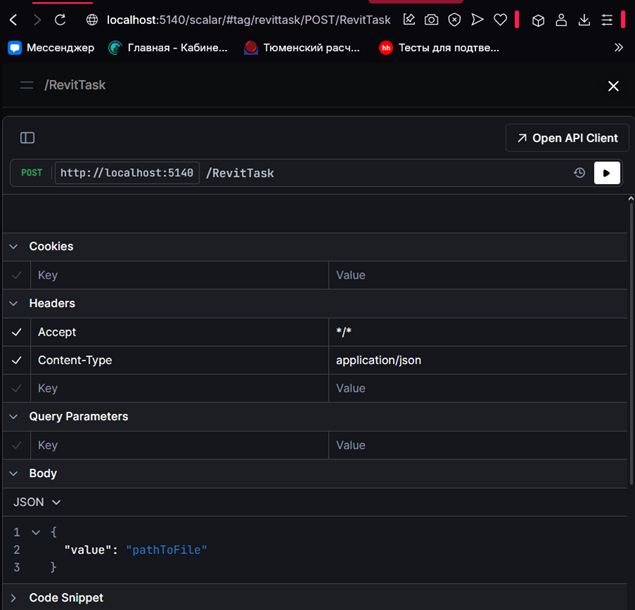The height and width of the screenshot is (610, 635).
Task: Take a snapshot with the camera icon
Action: click(431, 19)
